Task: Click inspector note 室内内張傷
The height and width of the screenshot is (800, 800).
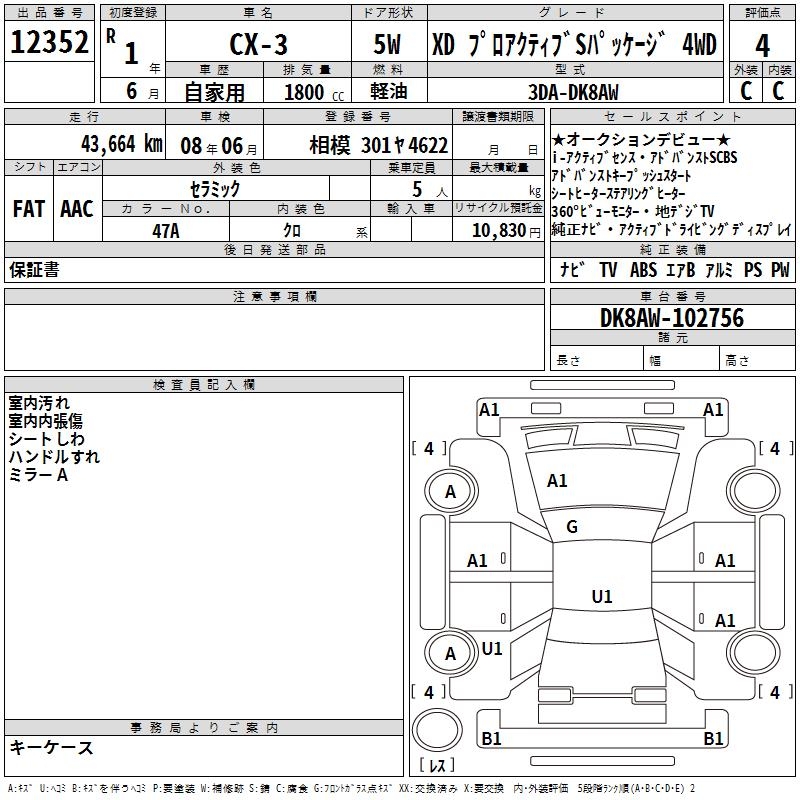Action: 45,420
